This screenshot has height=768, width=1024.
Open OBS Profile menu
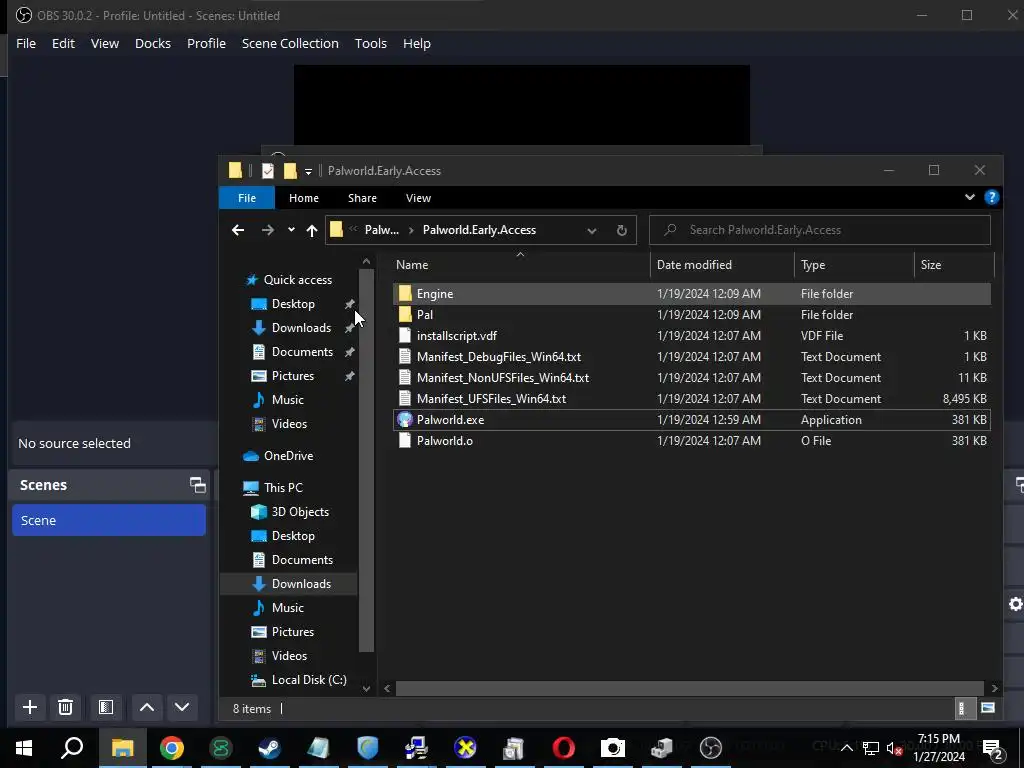pyautogui.click(x=206, y=43)
